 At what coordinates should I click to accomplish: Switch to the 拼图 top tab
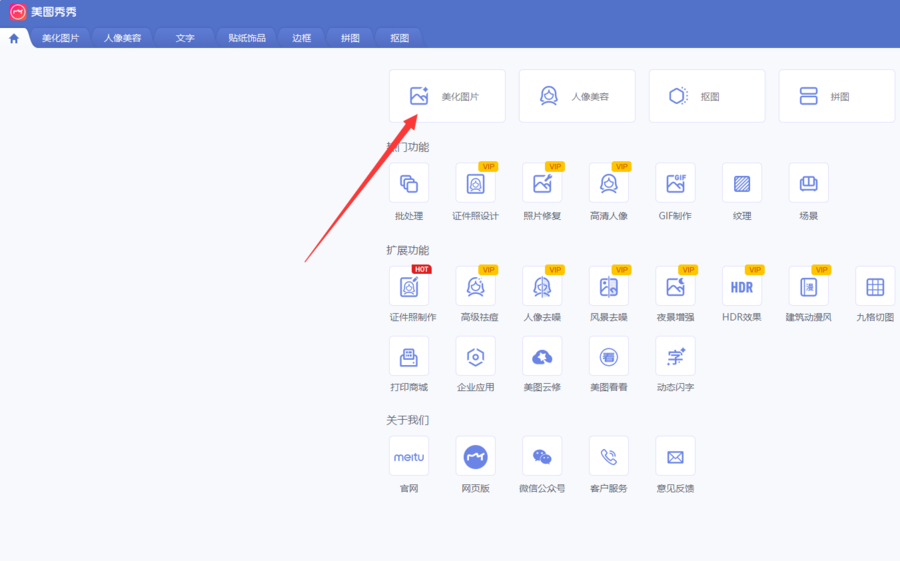tap(350, 38)
